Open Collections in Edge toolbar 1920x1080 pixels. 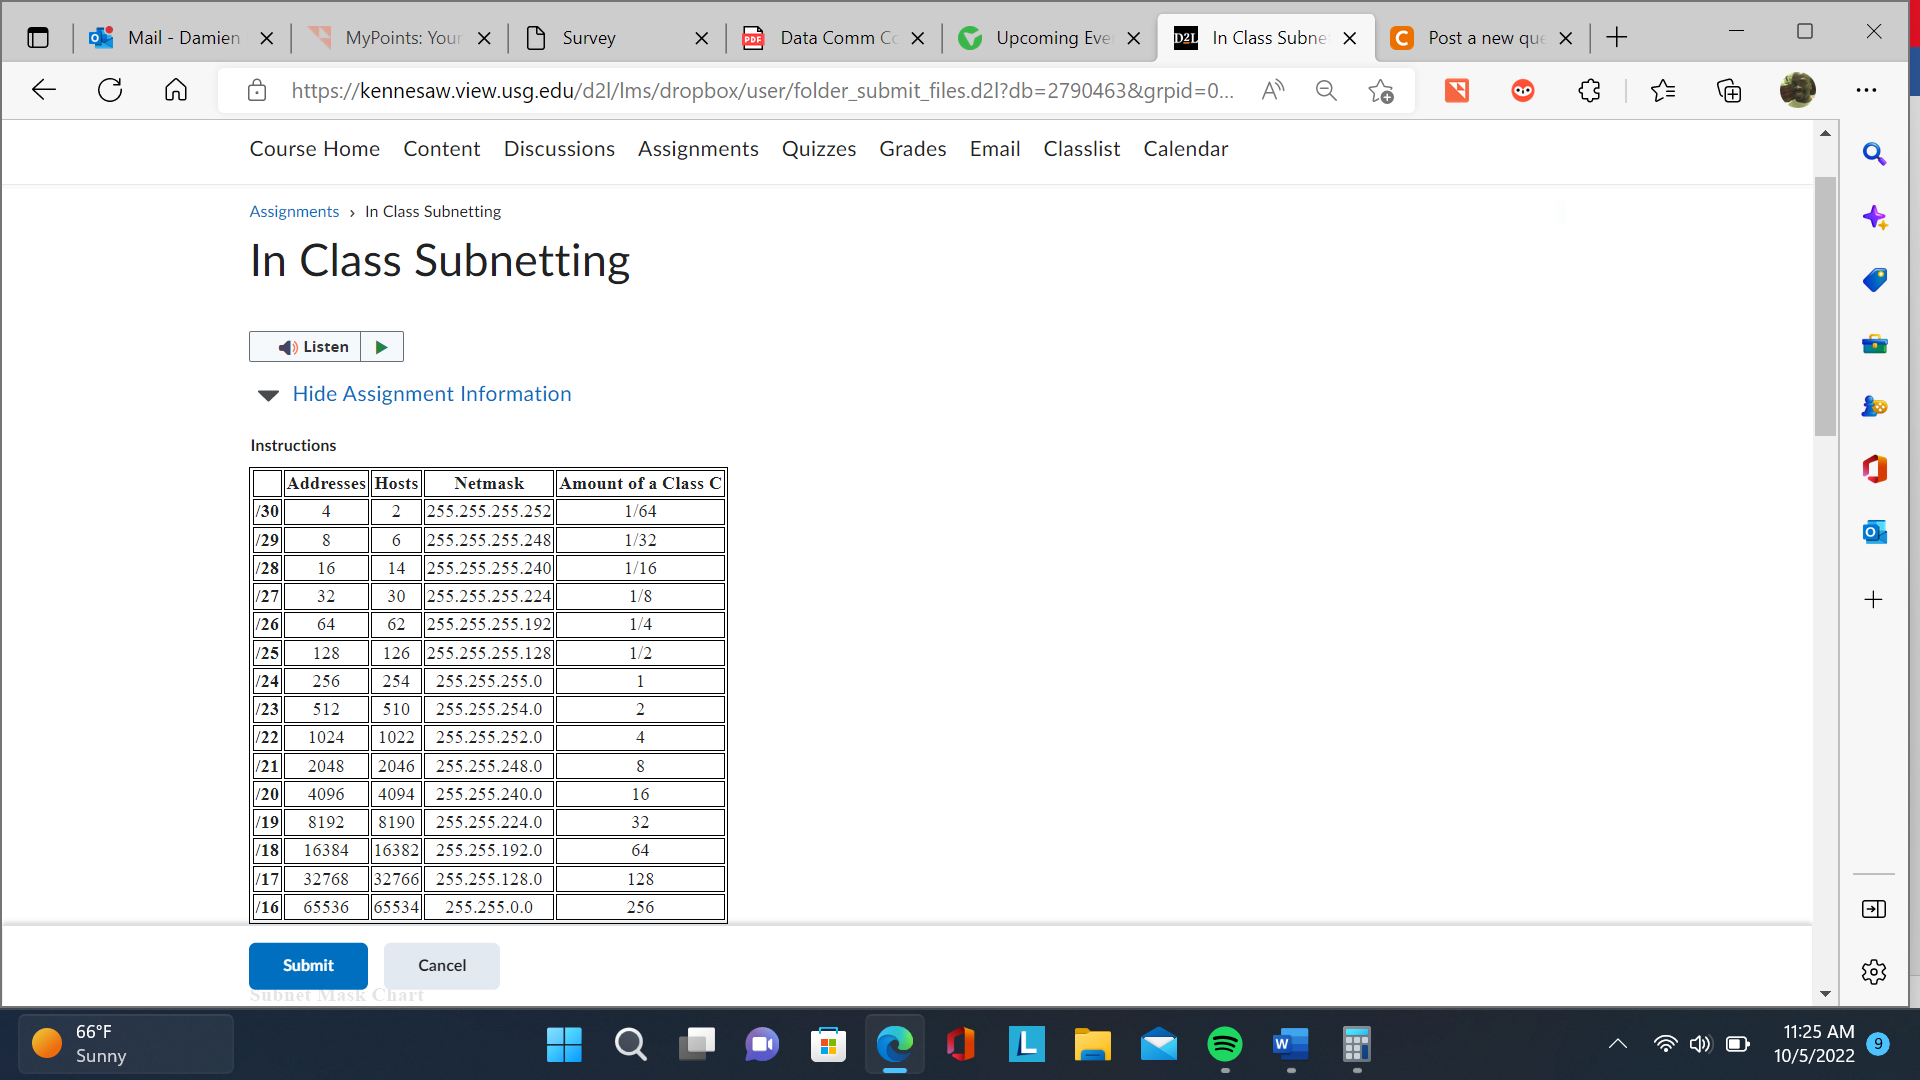click(x=1729, y=90)
